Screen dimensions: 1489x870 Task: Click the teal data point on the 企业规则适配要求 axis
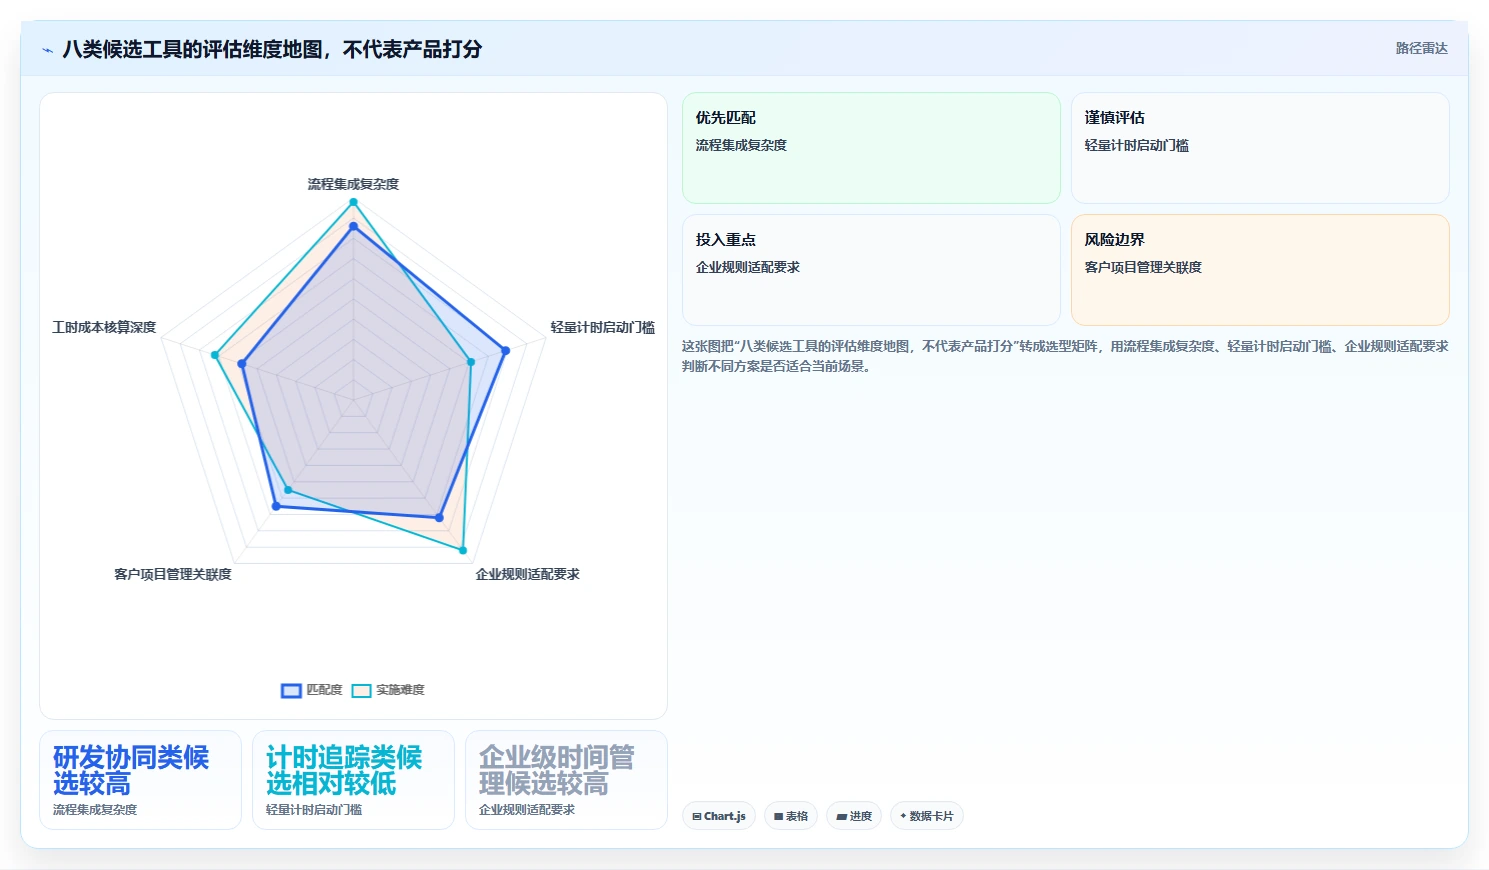[x=463, y=550]
